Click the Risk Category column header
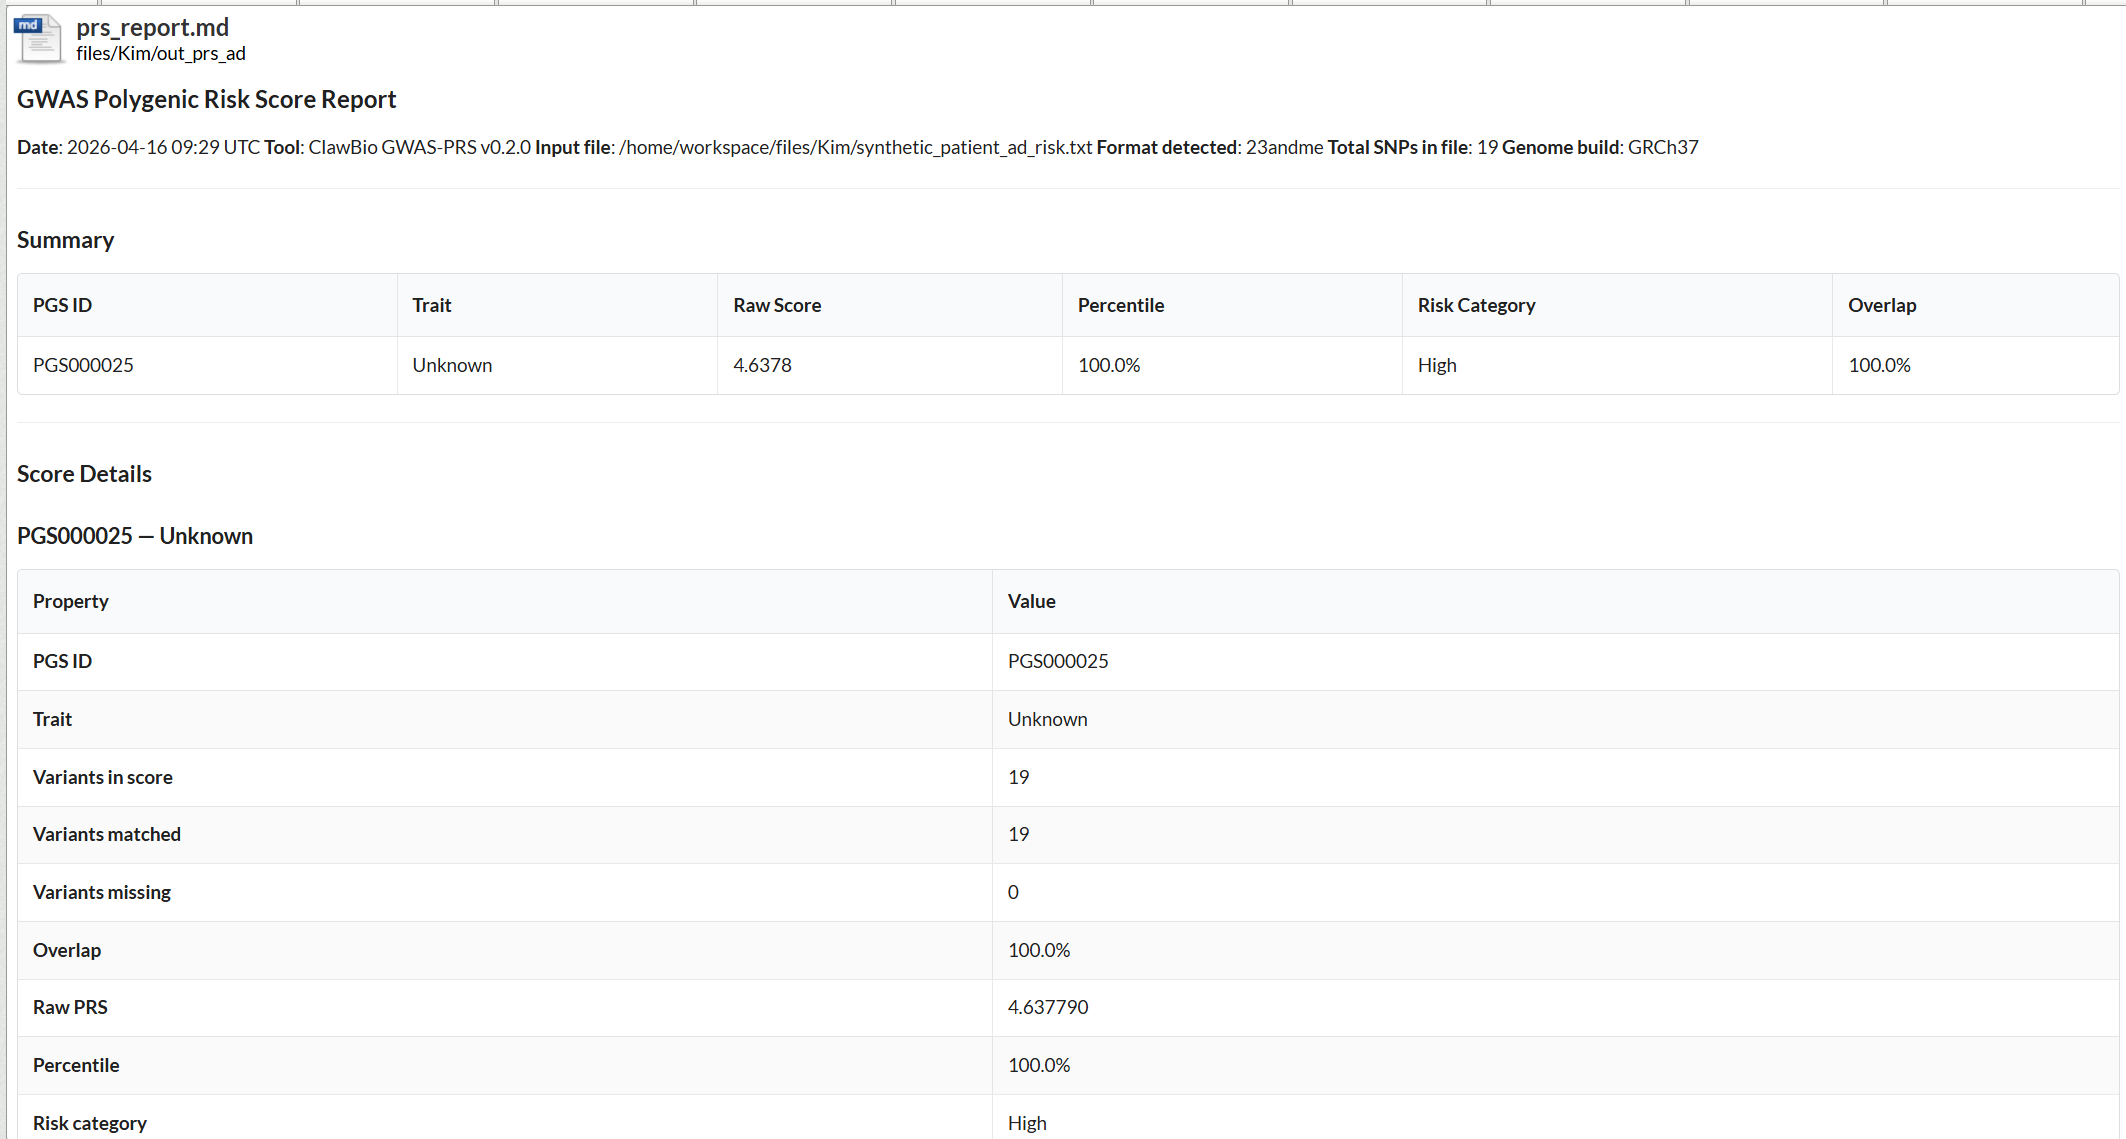The image size is (2126, 1139). 1476,305
